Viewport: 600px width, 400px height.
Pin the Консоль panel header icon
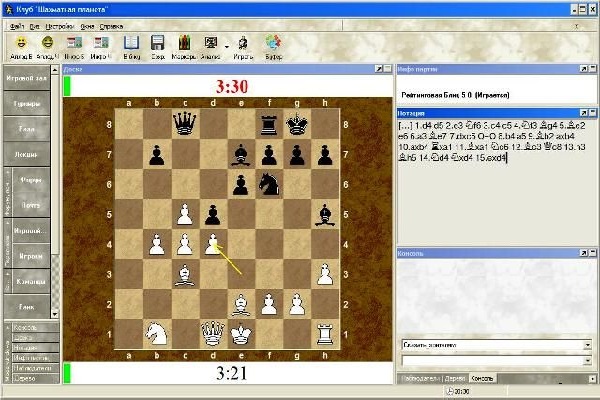pyautogui.click(x=584, y=253)
